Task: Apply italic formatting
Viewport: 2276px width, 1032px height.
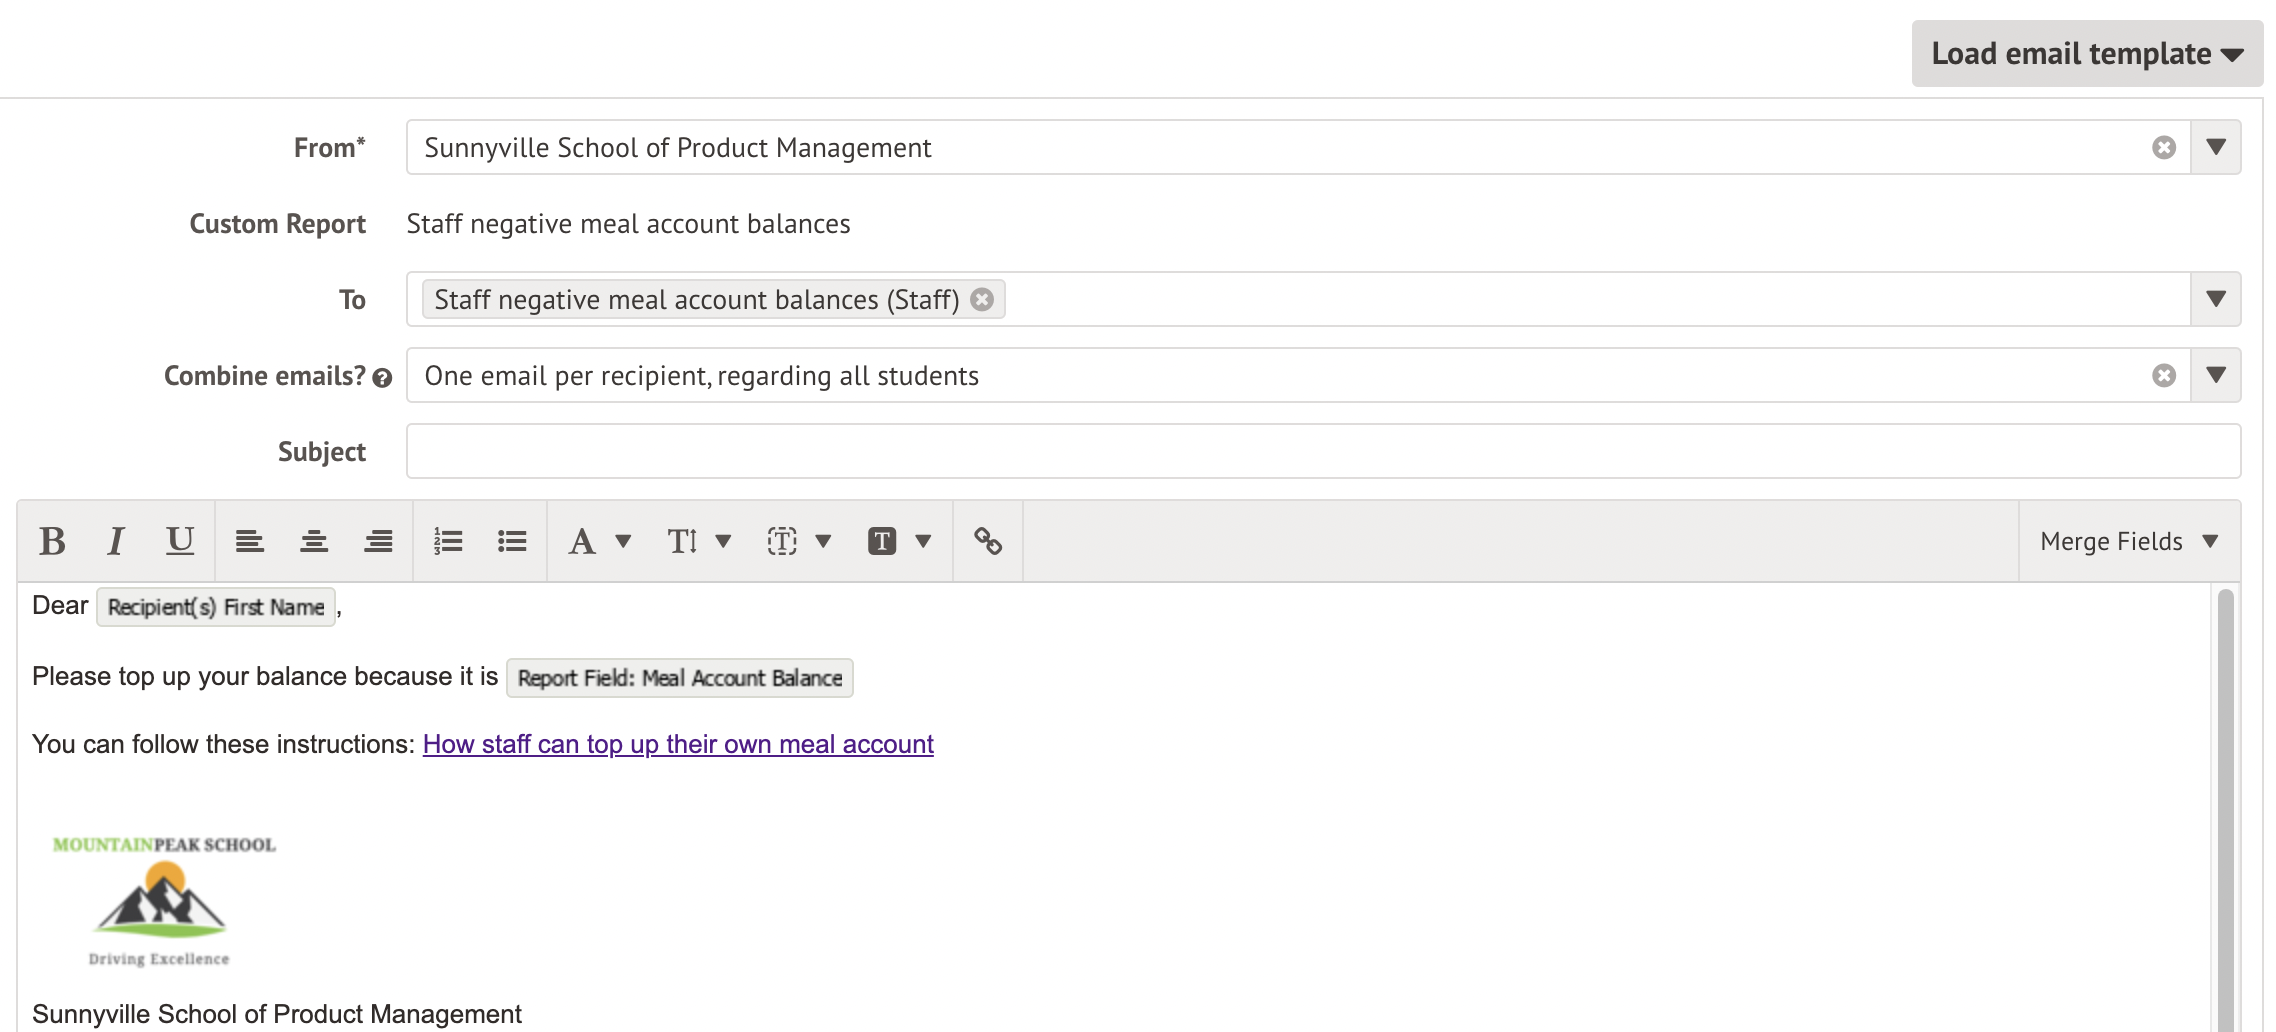Action: pyautogui.click(x=114, y=540)
